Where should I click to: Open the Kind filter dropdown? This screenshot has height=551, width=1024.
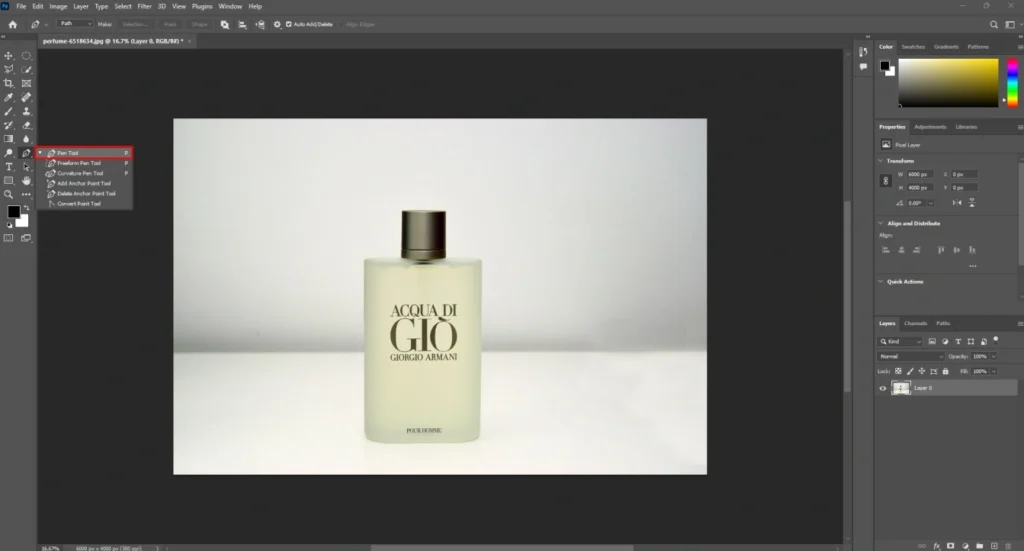coord(900,341)
